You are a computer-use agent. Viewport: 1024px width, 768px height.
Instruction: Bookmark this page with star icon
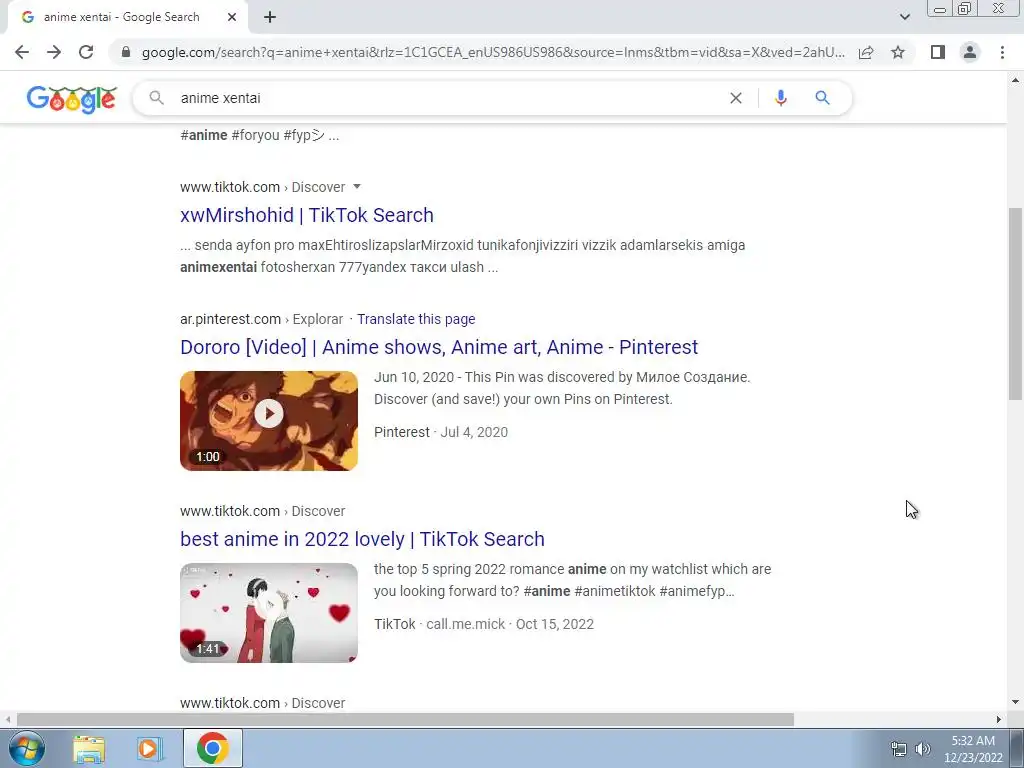[898, 52]
